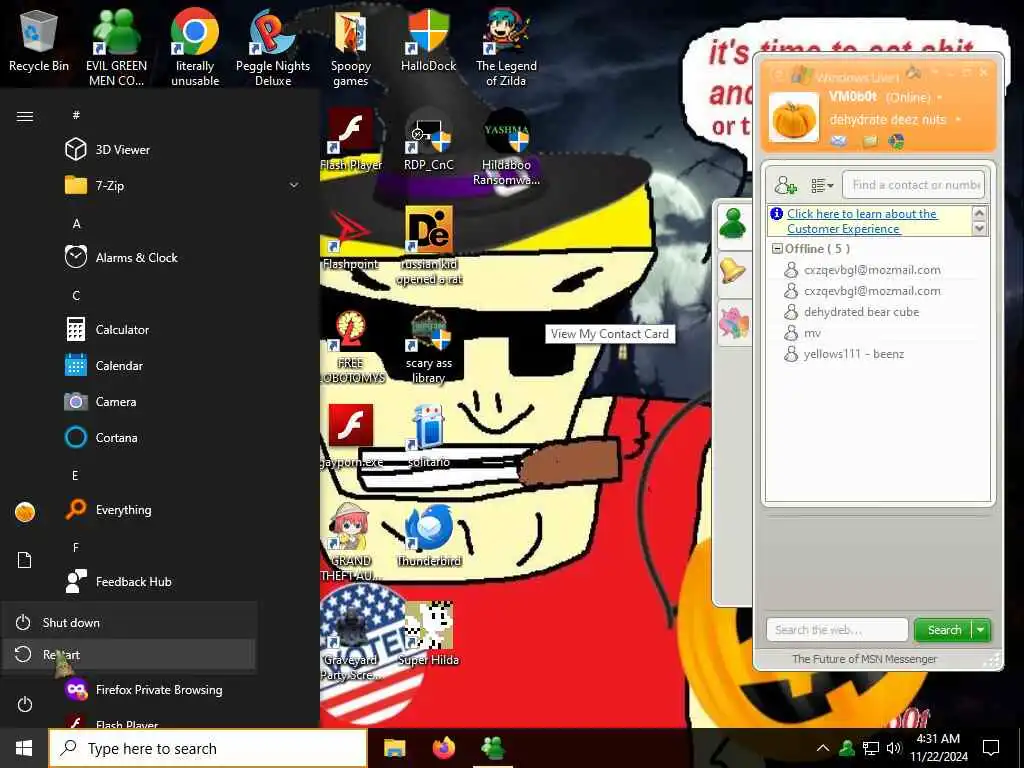Viewport: 1024px width, 768px height.
Task: Open the 'dehydrate deez nuts' personal message dropdown
Action: click(958, 120)
